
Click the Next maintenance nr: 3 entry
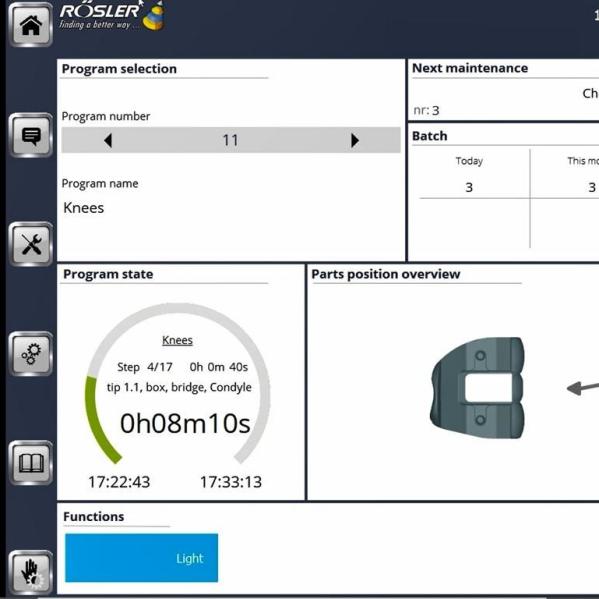click(x=426, y=110)
